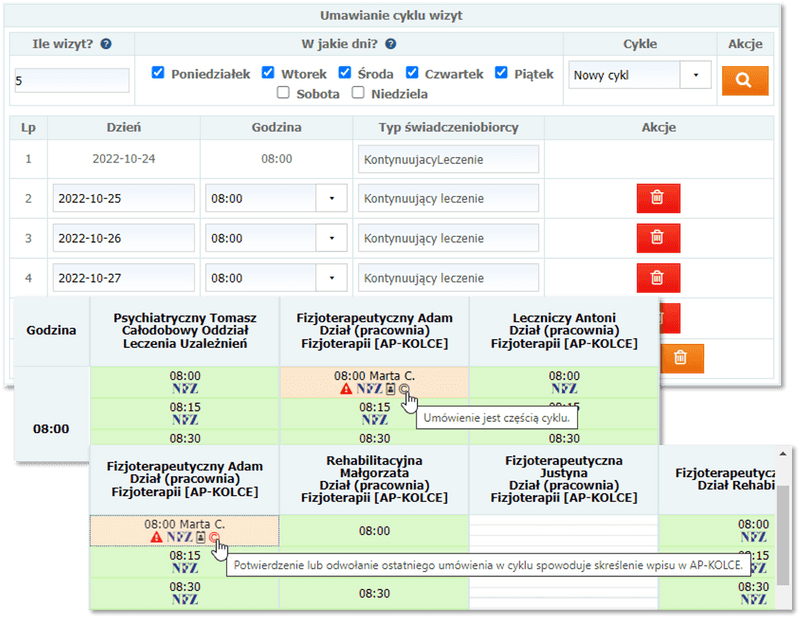Open help icon next to W jakie dni

(390, 44)
